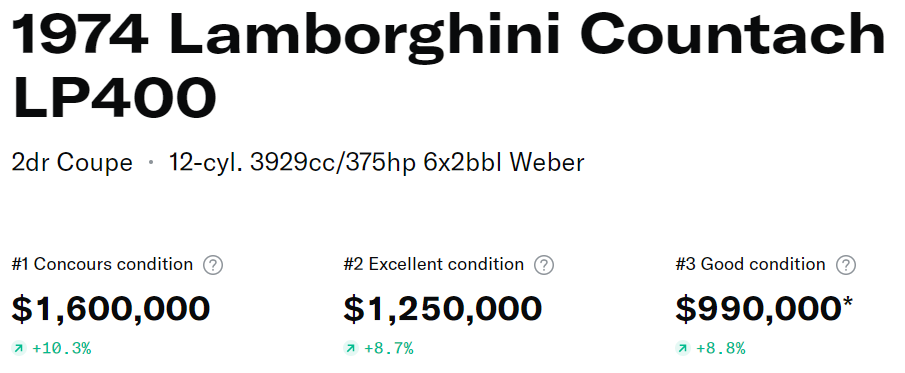
Task: Choose the #3 Good condition label
Action: point(750,264)
